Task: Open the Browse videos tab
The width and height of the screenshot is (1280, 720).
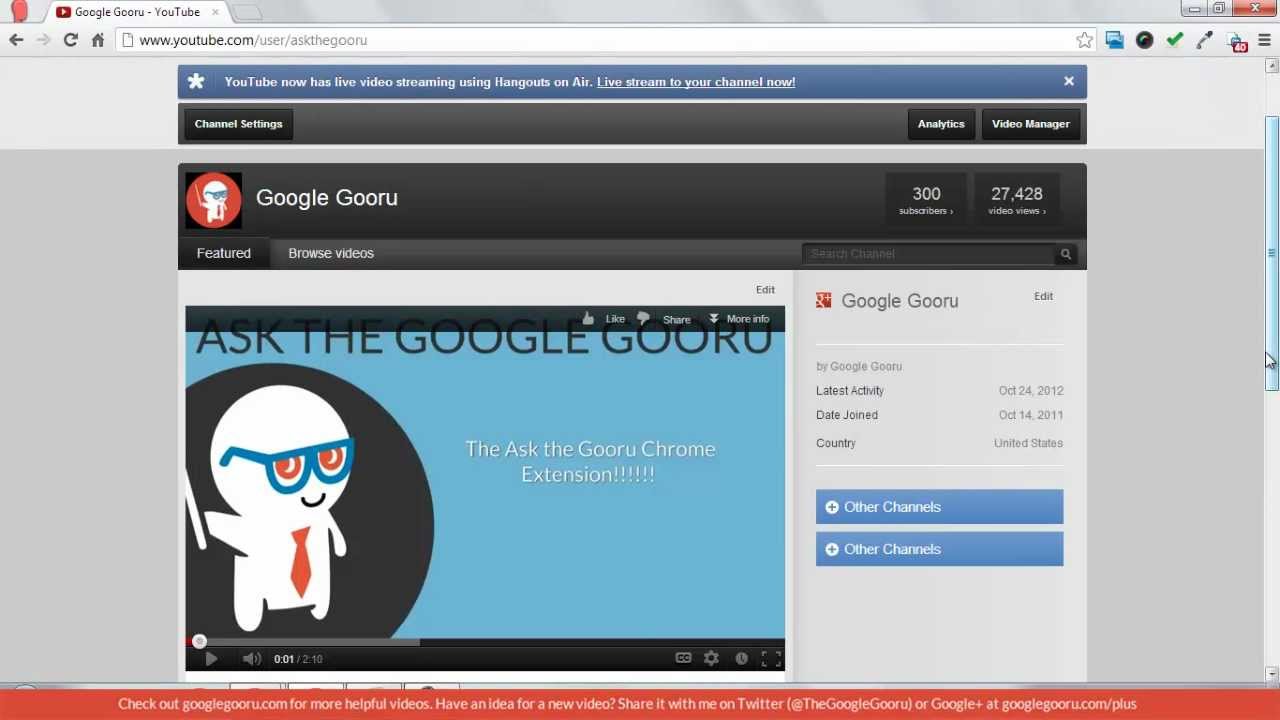Action: click(x=331, y=253)
